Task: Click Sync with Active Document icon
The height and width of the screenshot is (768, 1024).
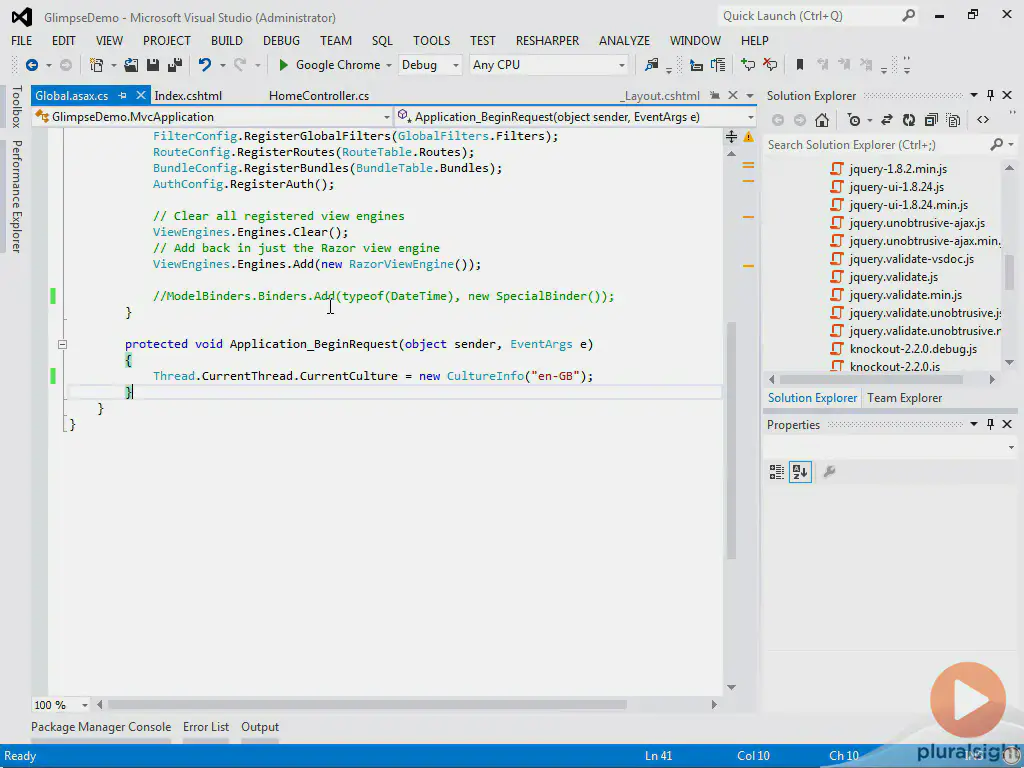Action: (x=887, y=120)
